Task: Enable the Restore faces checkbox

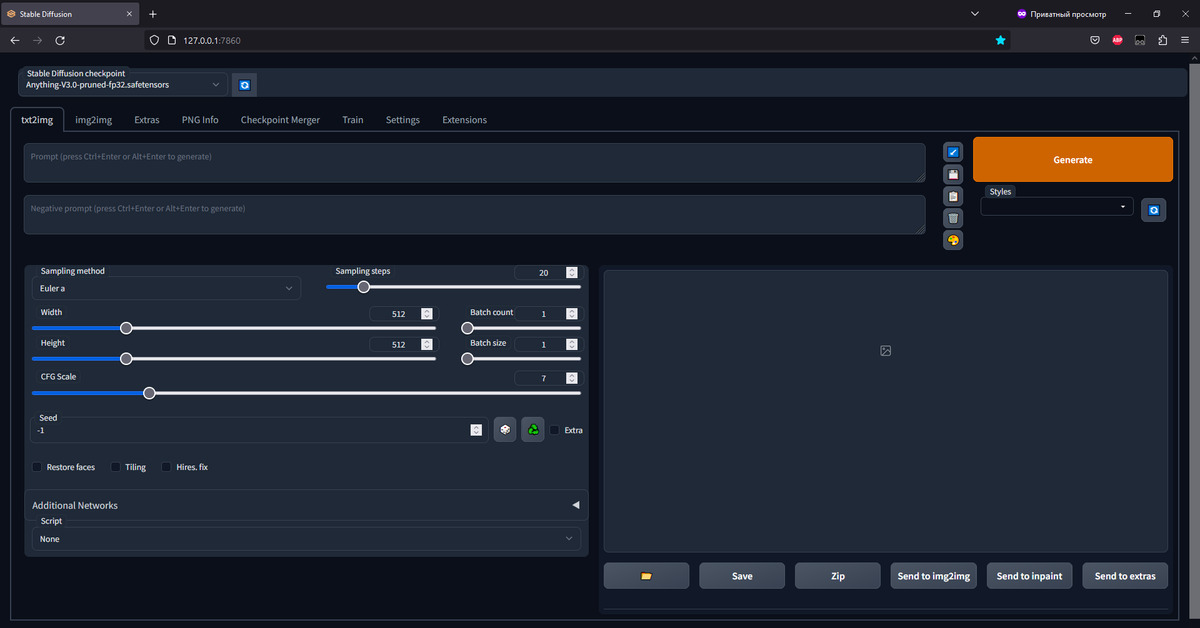Action: coord(38,467)
